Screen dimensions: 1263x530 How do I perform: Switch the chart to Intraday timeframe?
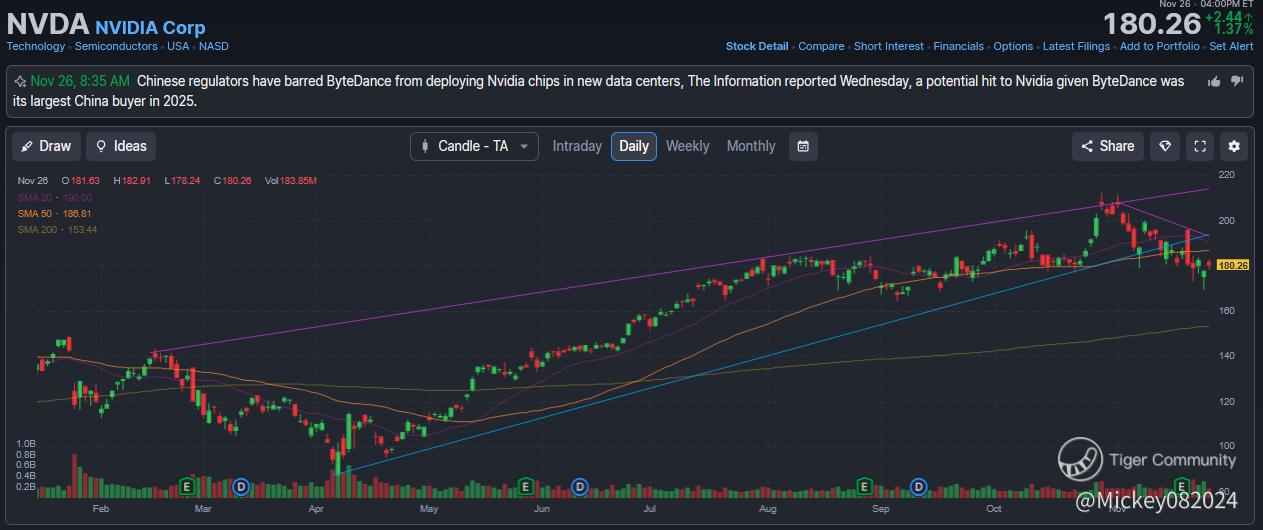coord(577,146)
